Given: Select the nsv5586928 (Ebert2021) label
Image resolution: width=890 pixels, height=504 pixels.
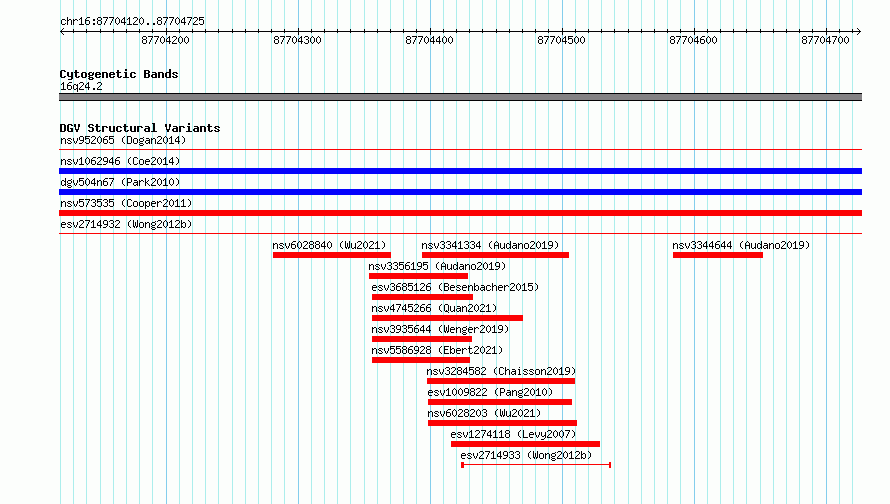Looking at the screenshot, I should pos(437,350).
